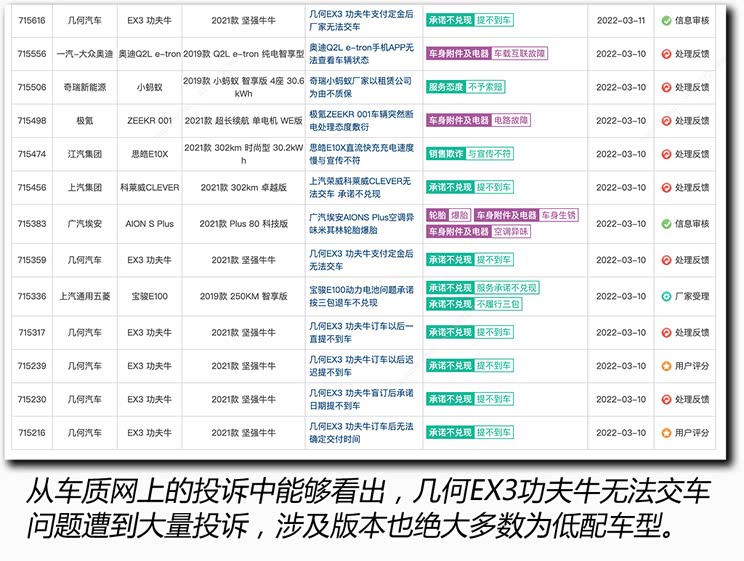
Task: Open the 思皓E10X直流快充 complaint link
Action: pos(361,154)
